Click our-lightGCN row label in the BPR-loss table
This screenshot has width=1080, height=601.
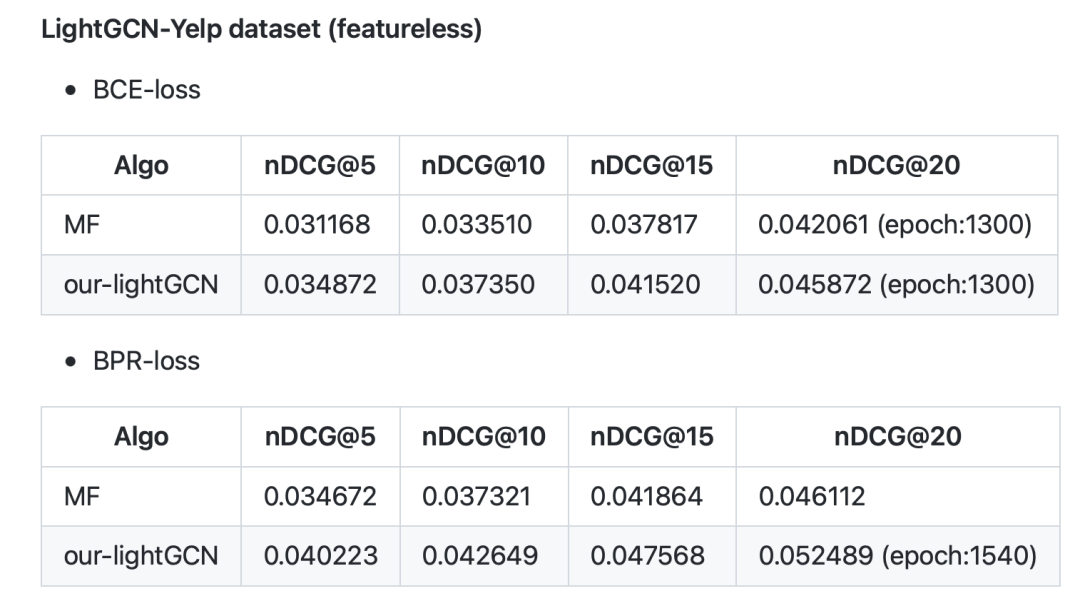click(x=141, y=556)
